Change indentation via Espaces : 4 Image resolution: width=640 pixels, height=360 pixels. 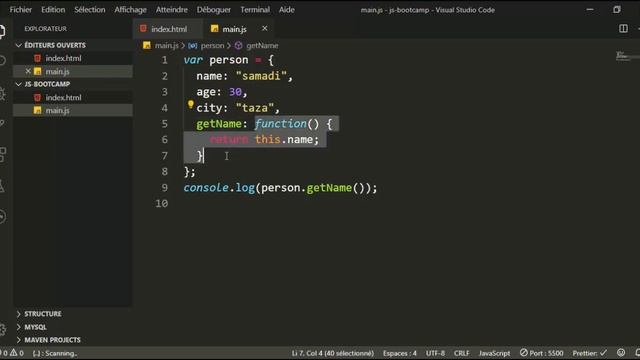pos(400,353)
